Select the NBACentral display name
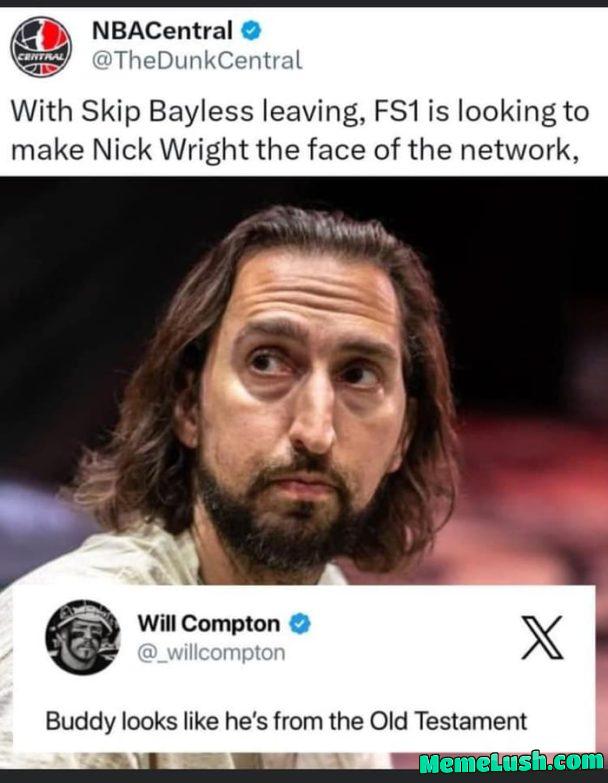 coord(162,31)
